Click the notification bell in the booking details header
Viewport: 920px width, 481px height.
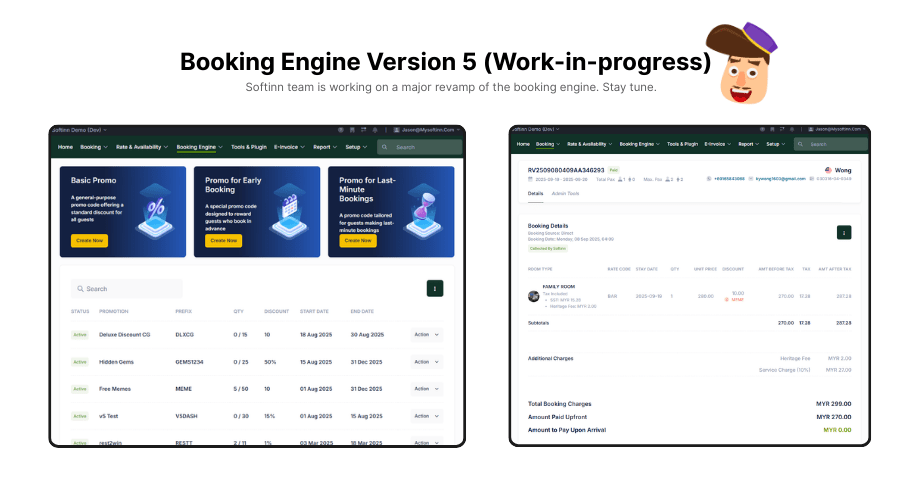coord(792,128)
